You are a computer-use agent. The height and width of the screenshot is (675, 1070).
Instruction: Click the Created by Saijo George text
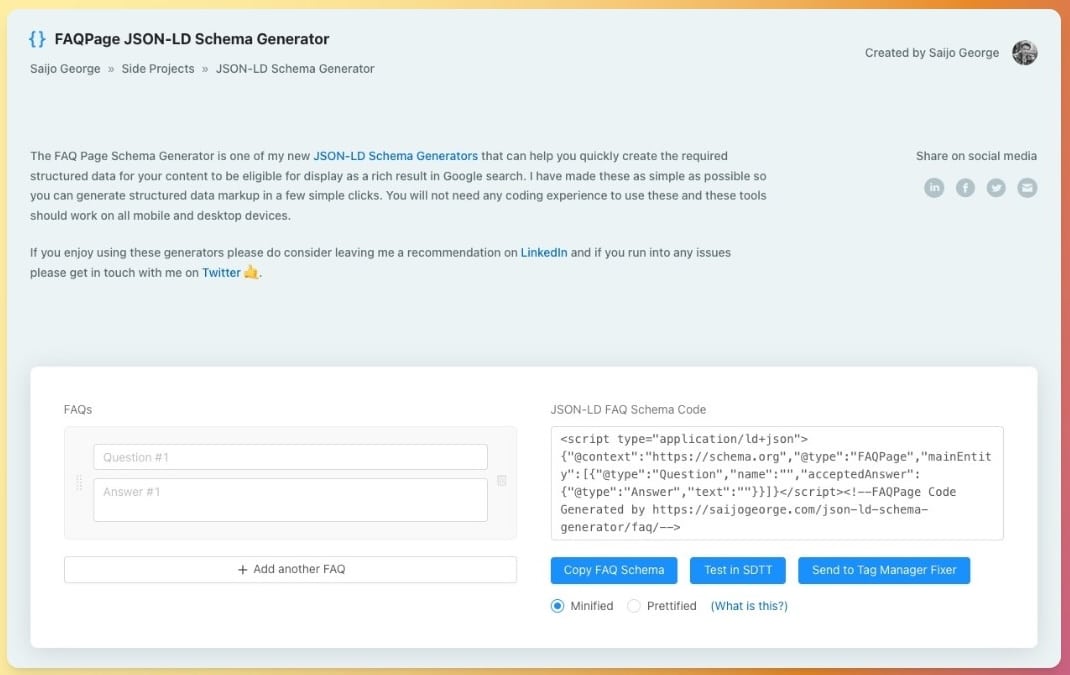pos(931,53)
